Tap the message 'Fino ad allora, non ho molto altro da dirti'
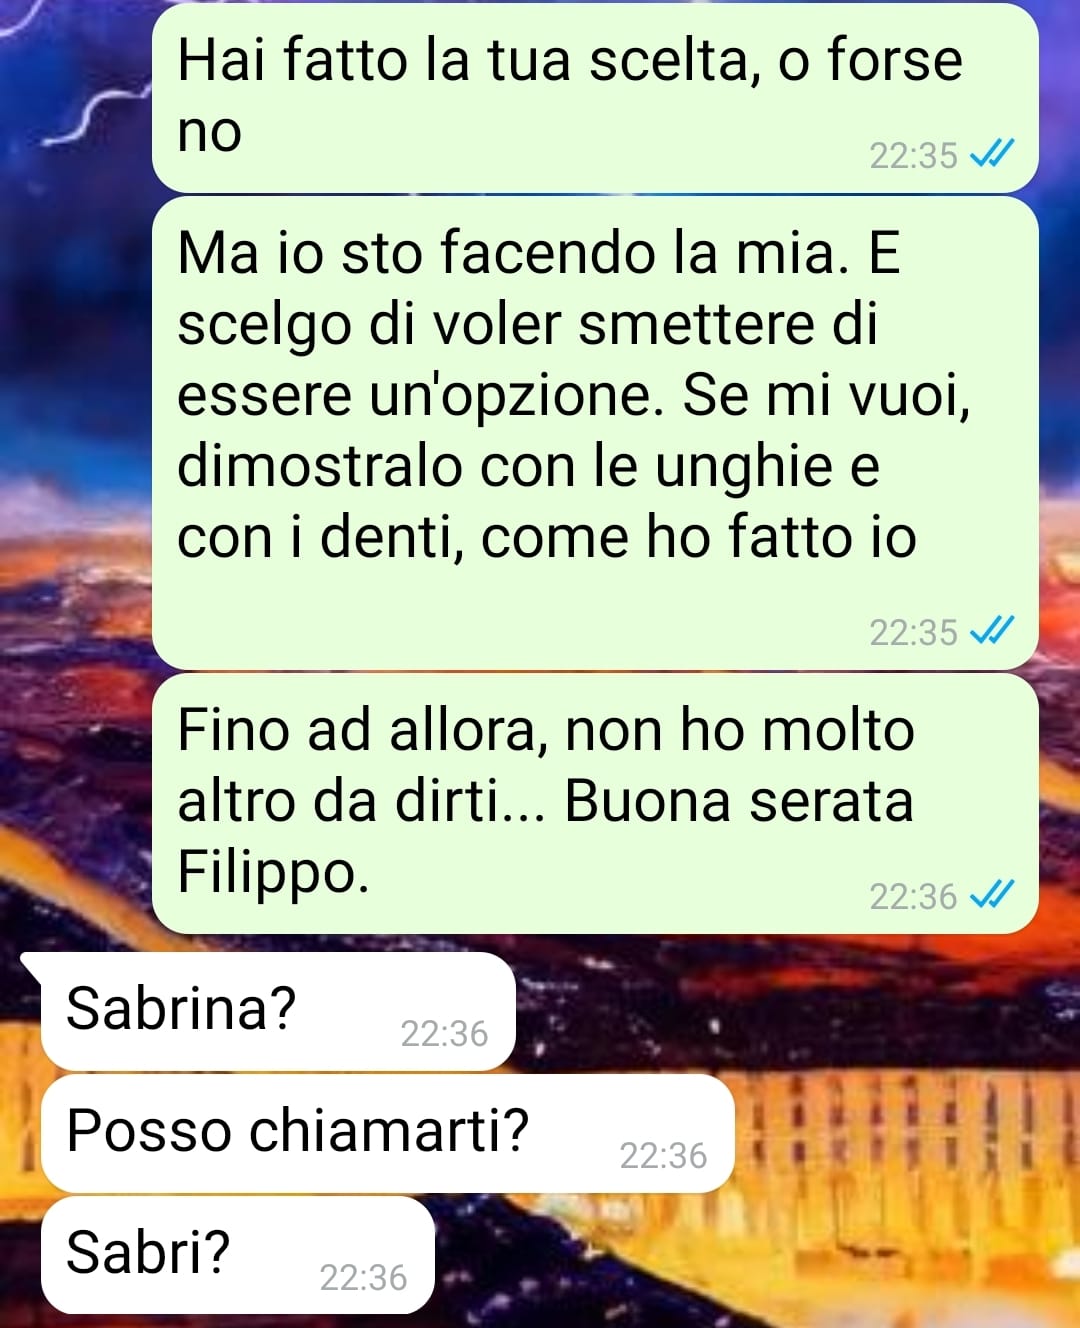Screen dimensions: 1080x1328 [x=595, y=803]
